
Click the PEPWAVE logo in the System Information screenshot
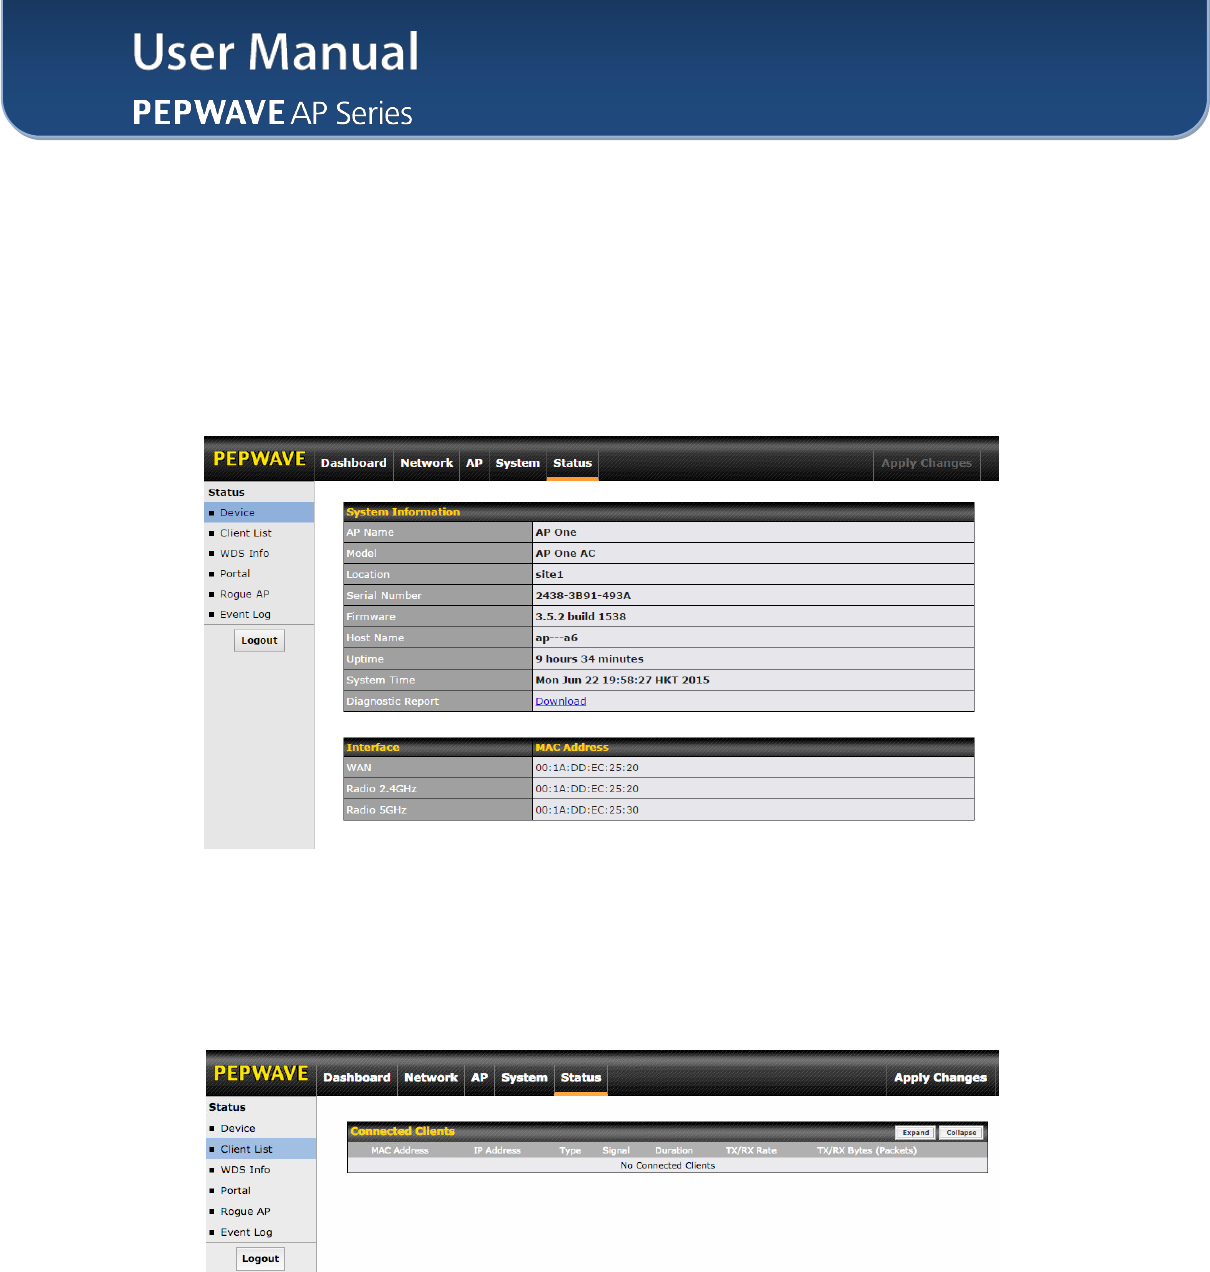pos(259,459)
